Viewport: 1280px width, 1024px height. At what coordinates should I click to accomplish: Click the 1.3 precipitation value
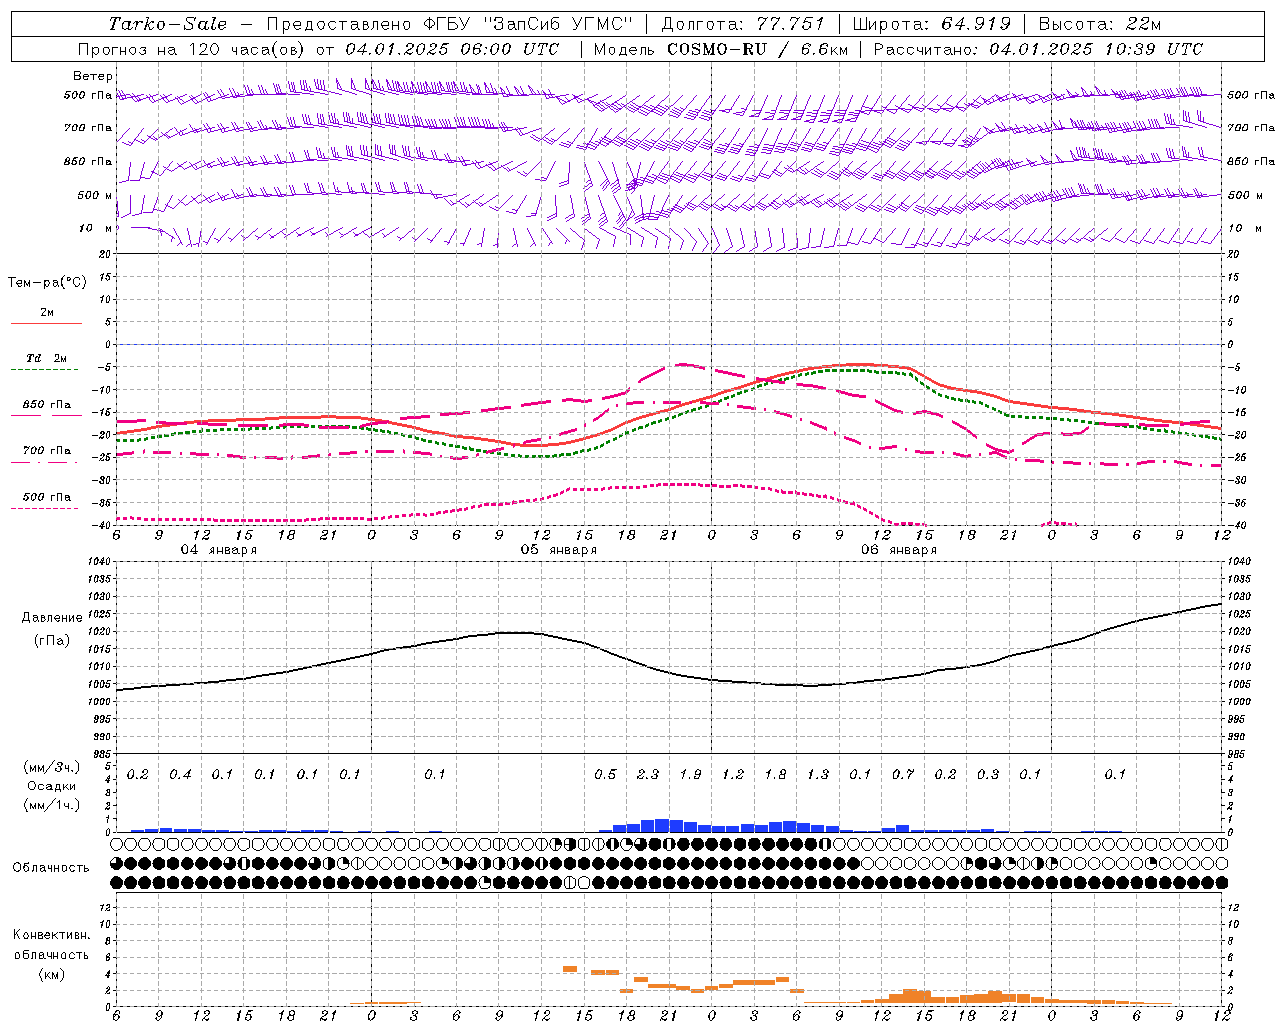[818, 774]
